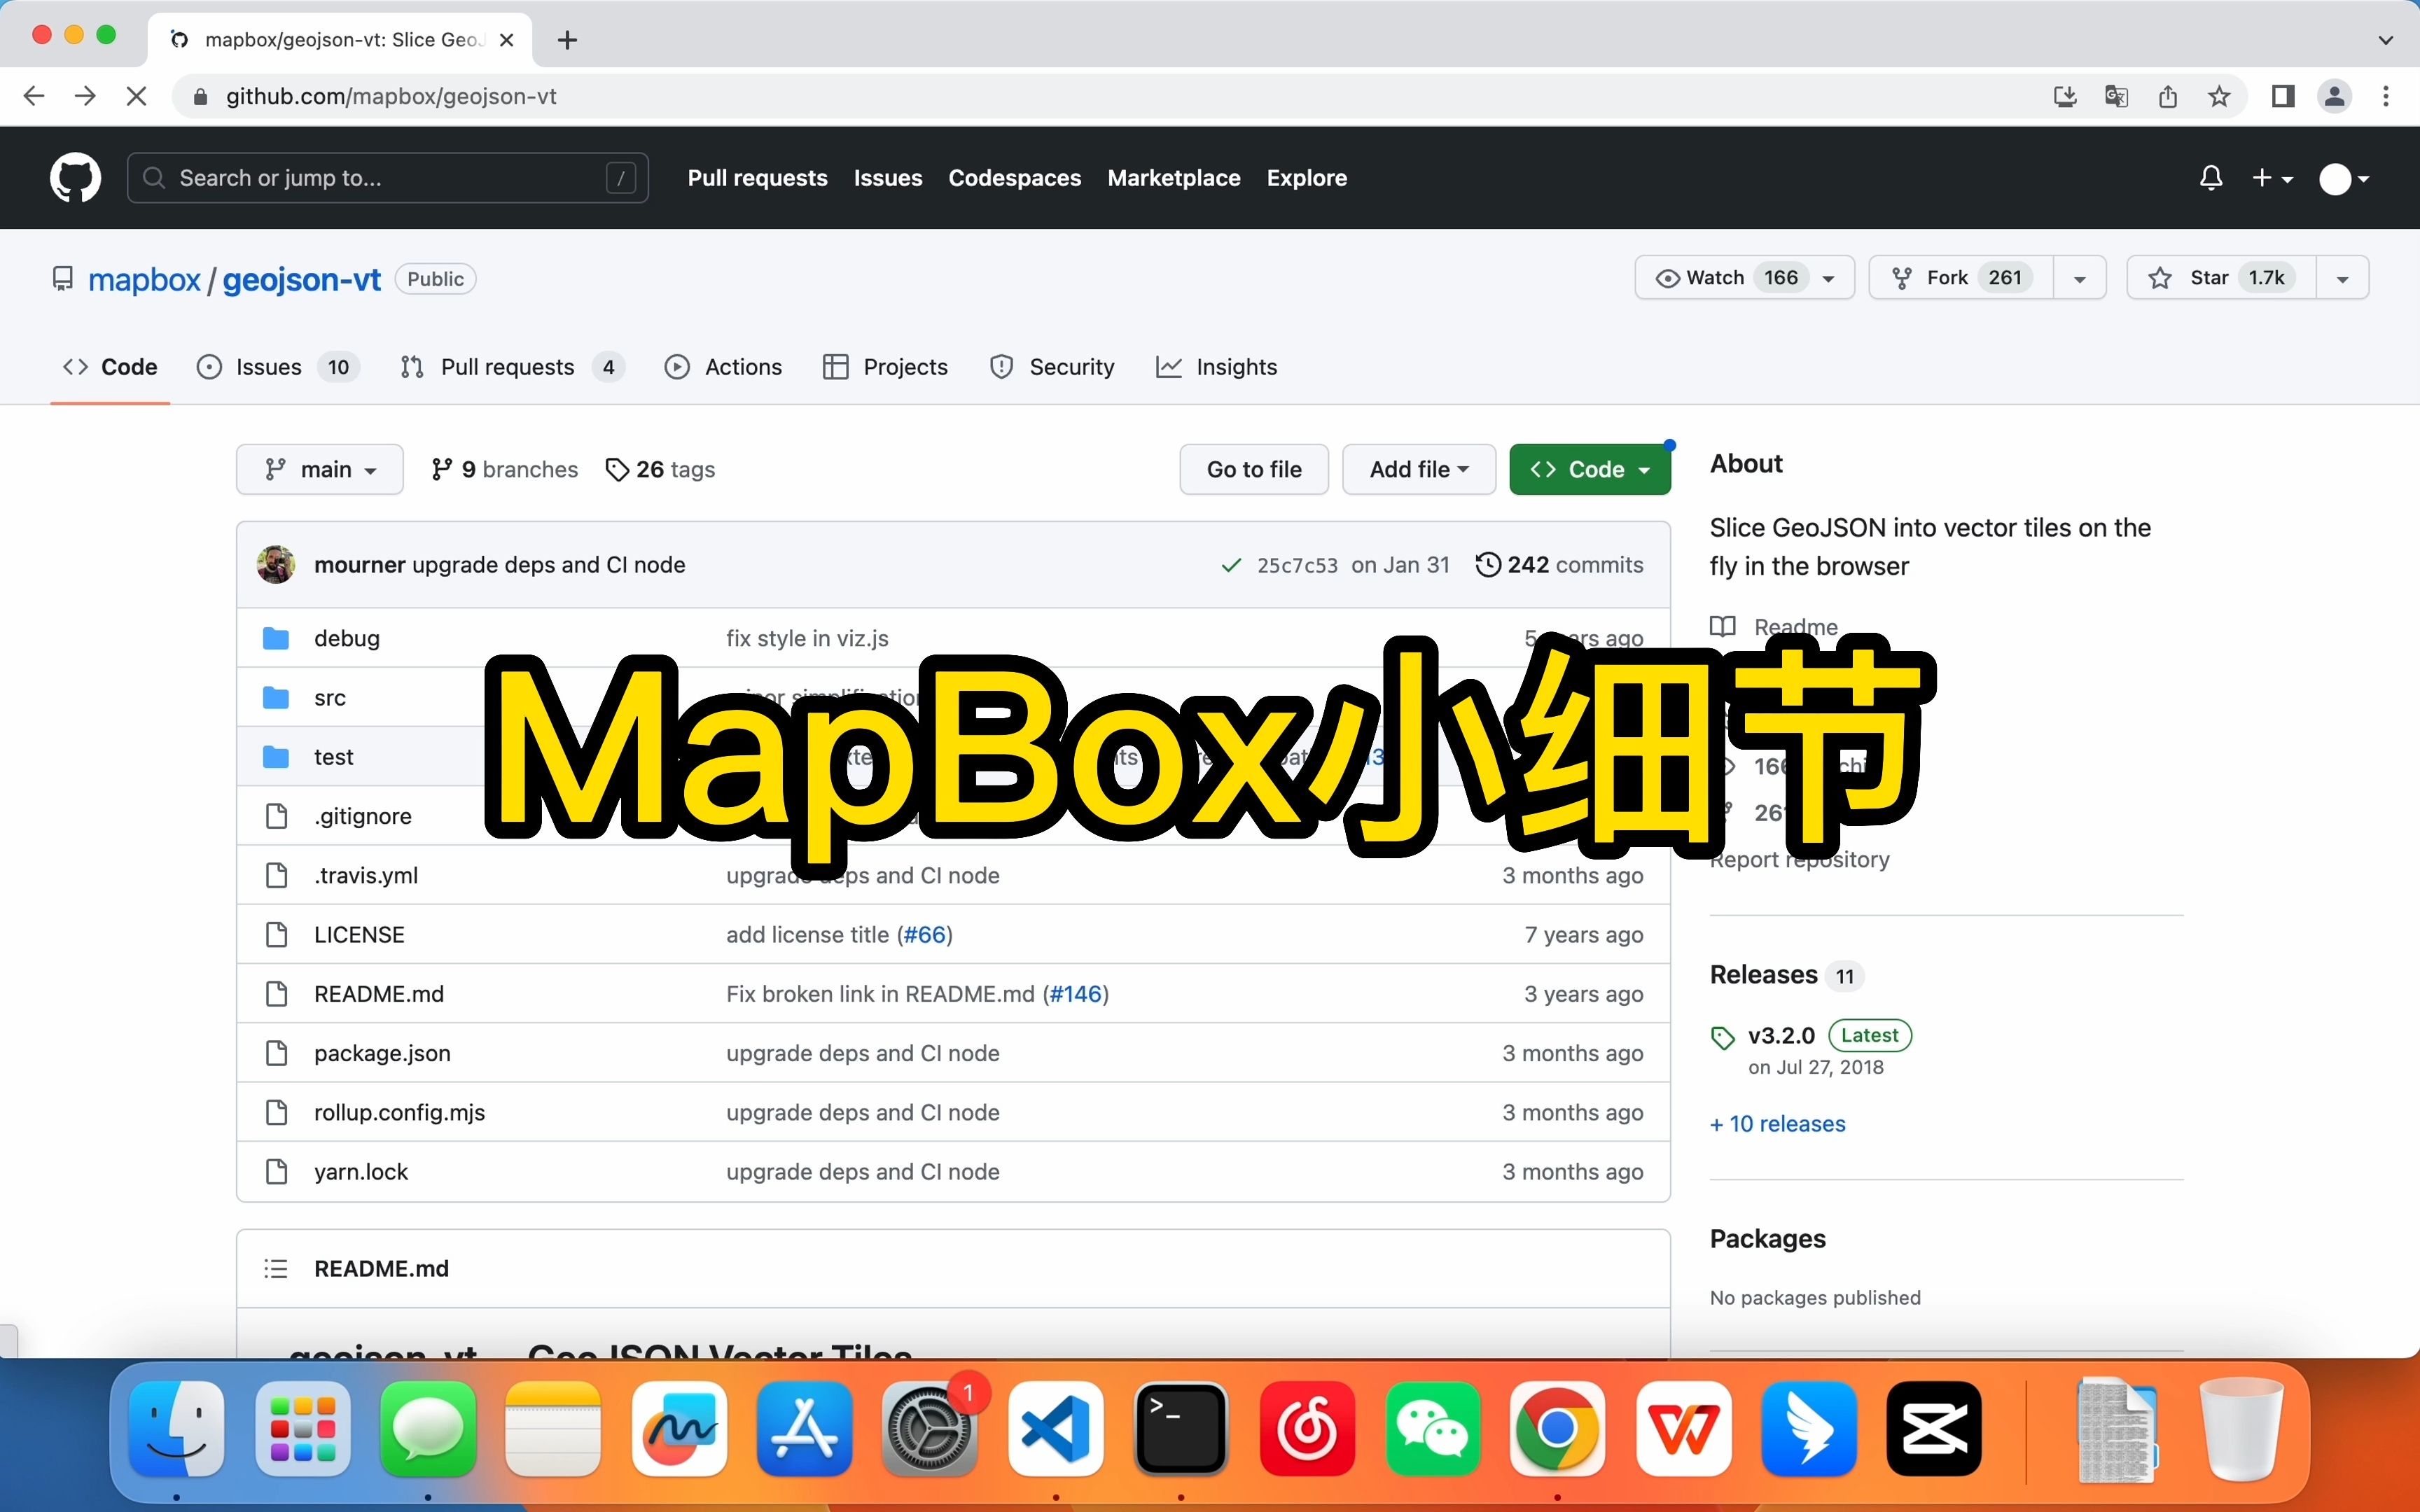Click the Go to file button
Screen dimensions: 2420x1512
1253,469
